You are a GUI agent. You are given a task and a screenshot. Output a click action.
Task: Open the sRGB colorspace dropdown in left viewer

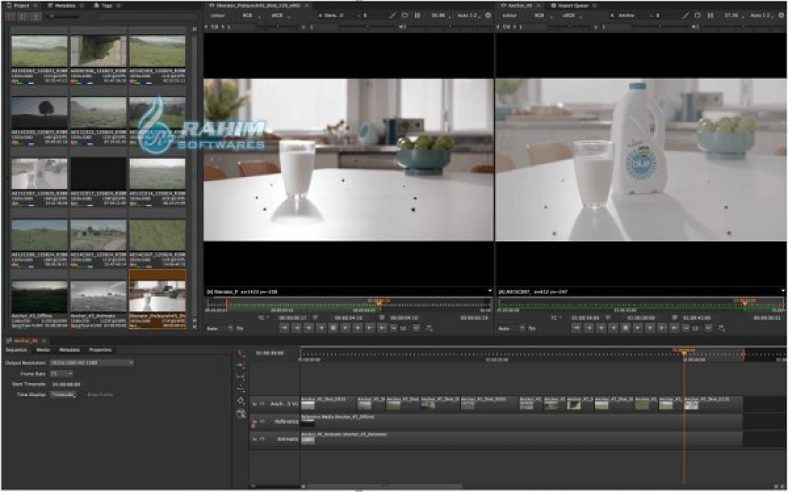[276, 16]
